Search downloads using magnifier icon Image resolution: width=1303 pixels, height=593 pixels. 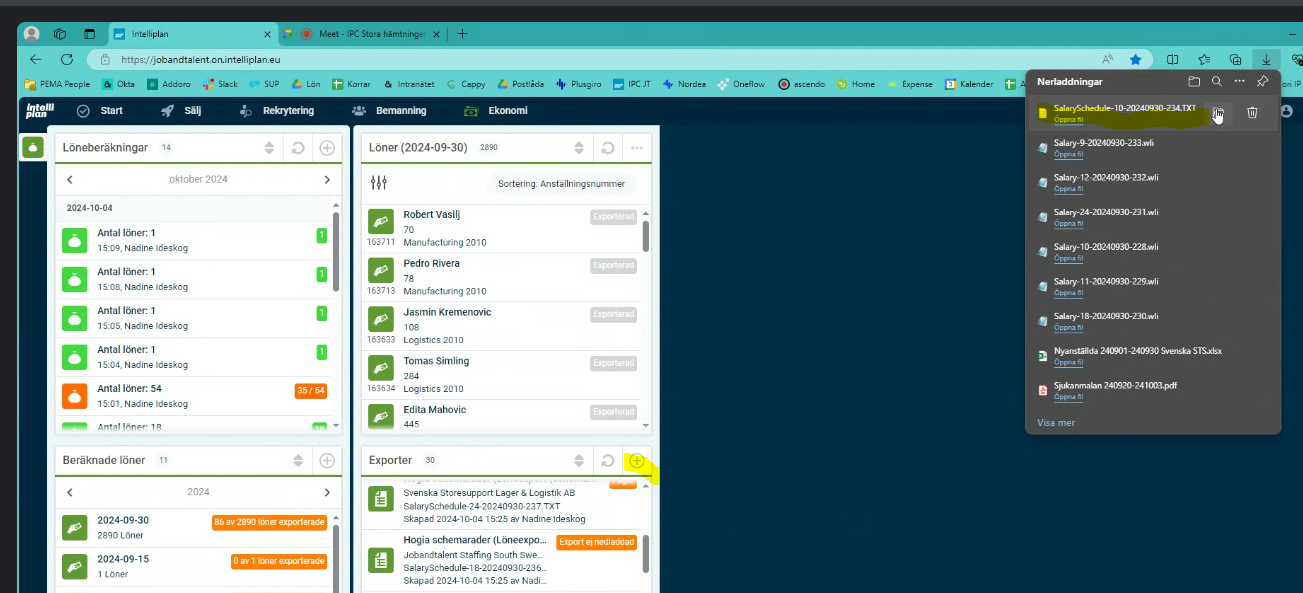click(1217, 81)
